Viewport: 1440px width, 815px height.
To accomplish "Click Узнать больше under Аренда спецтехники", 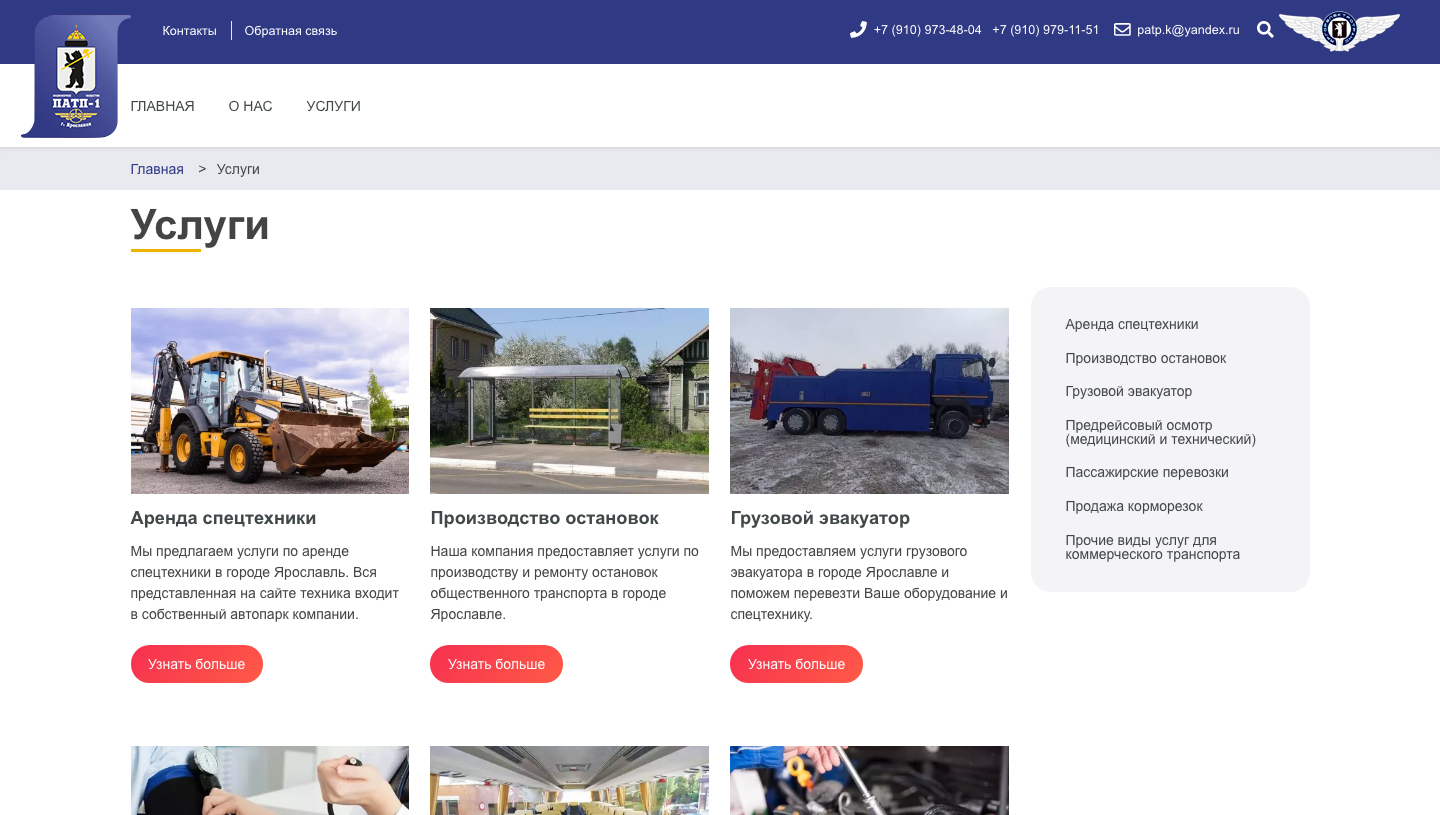I will click(196, 664).
